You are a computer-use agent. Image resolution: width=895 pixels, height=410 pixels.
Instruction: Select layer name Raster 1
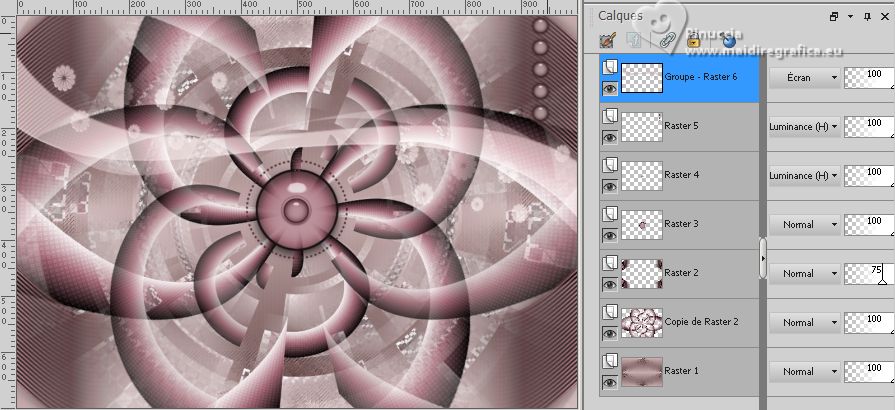(682, 371)
